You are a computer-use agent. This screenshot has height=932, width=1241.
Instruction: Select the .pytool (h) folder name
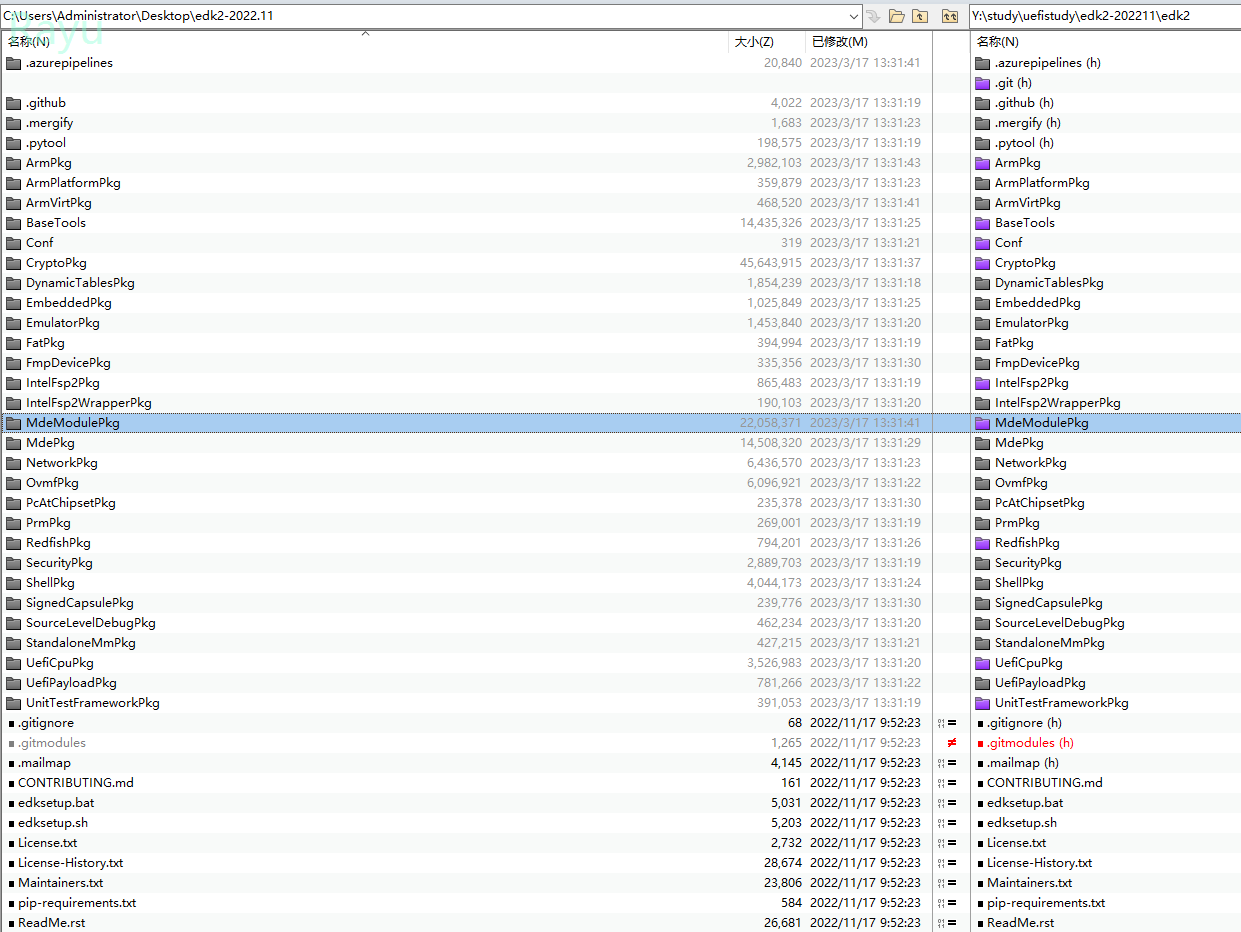tap(1024, 143)
